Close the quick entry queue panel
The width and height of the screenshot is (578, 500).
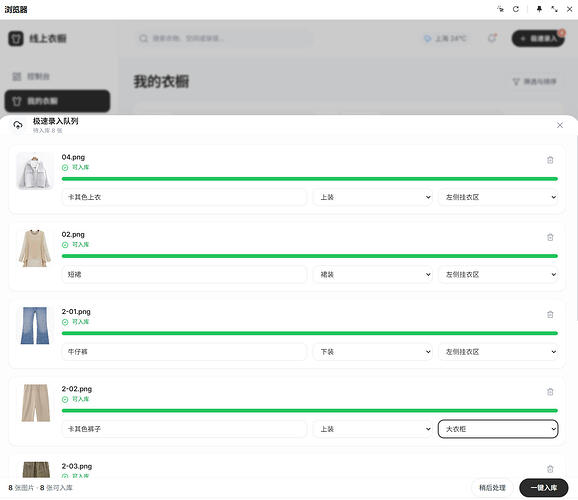click(560, 125)
